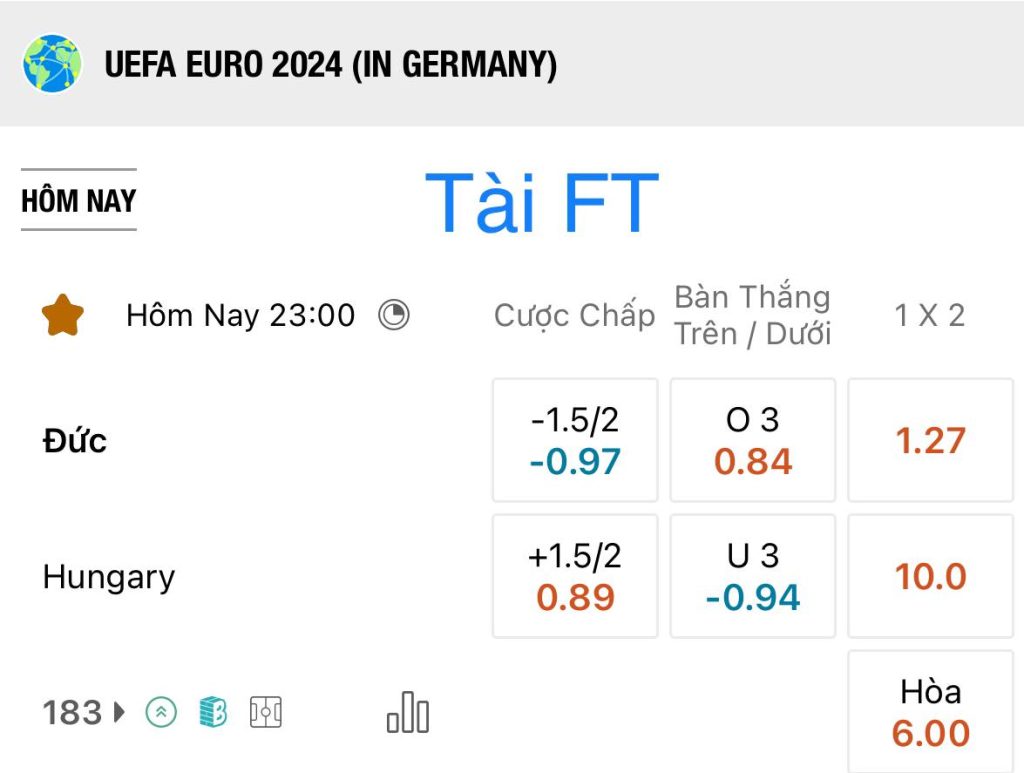Viewport: 1024px width, 773px height.
Task: Choose Đức win odds 1.27
Action: (931, 440)
